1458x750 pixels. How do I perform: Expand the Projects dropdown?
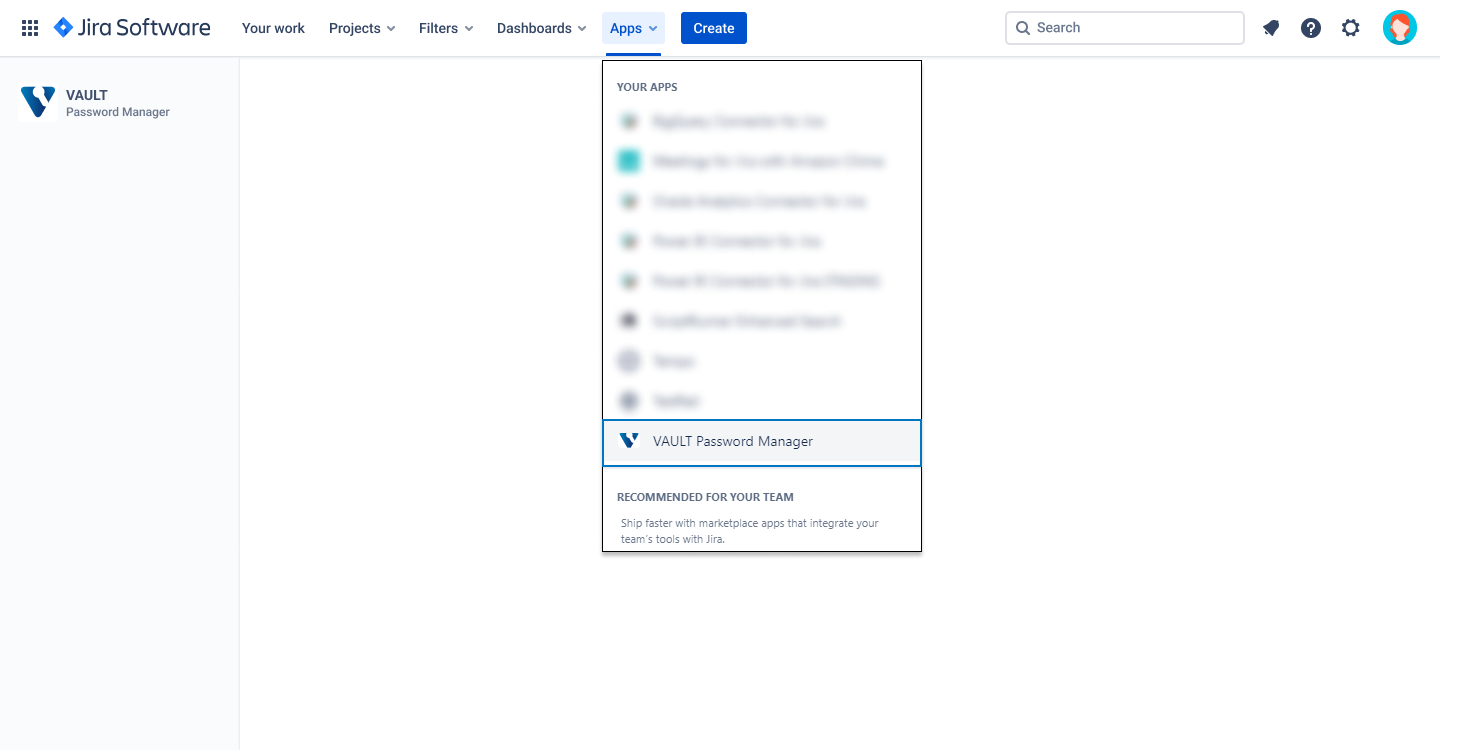coord(362,28)
